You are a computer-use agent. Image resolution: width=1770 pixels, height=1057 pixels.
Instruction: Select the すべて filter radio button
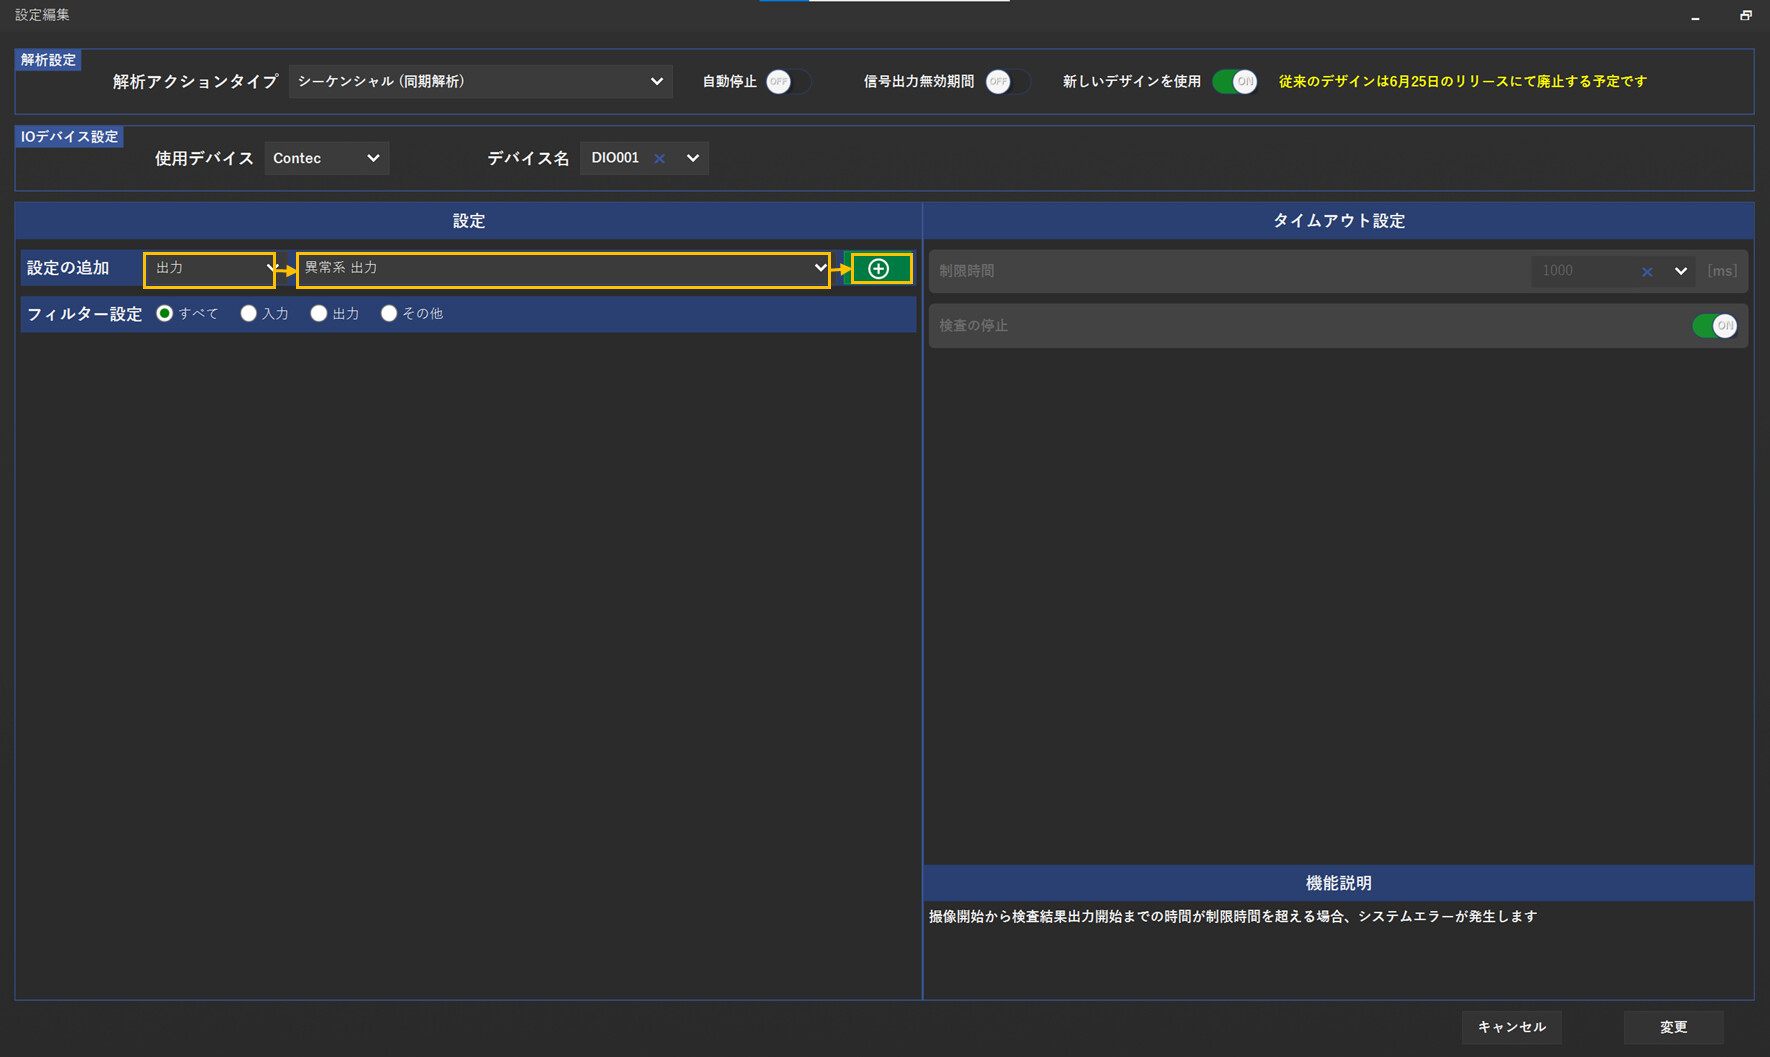click(165, 313)
